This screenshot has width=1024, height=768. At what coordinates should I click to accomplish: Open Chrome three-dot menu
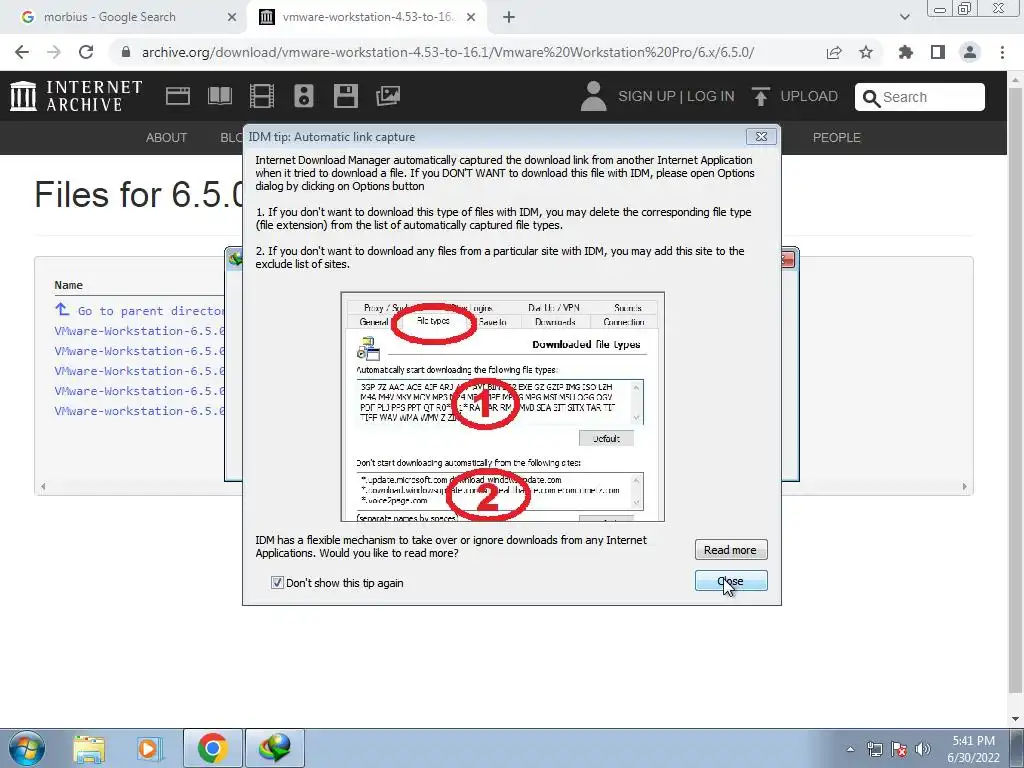pos(1002,52)
